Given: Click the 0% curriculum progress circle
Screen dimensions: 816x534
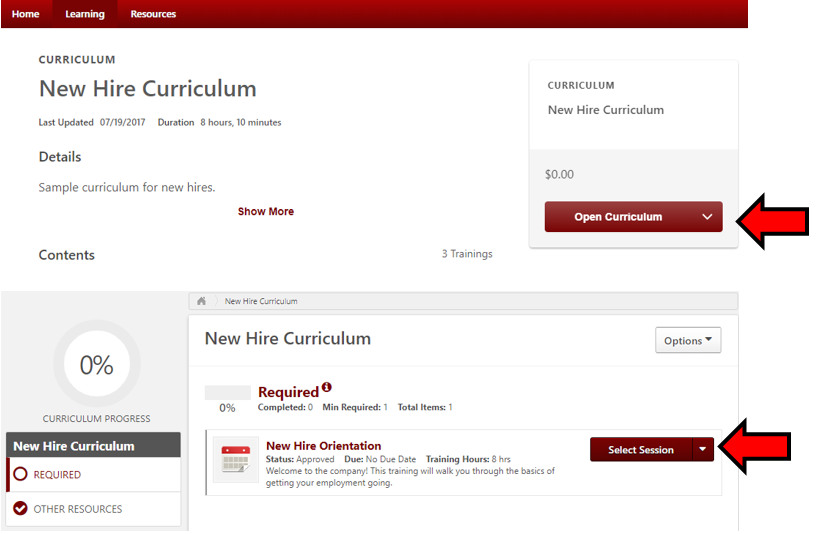Looking at the screenshot, I should click(96, 365).
